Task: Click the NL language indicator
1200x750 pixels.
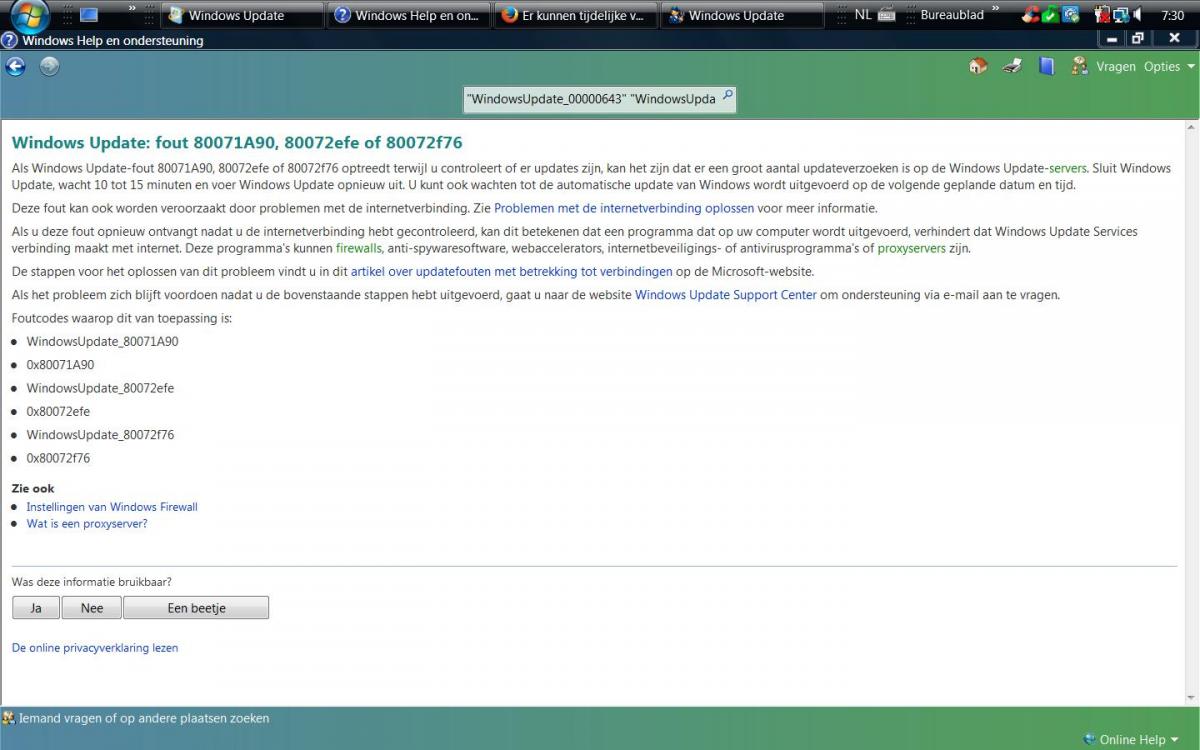Action: pyautogui.click(x=863, y=15)
